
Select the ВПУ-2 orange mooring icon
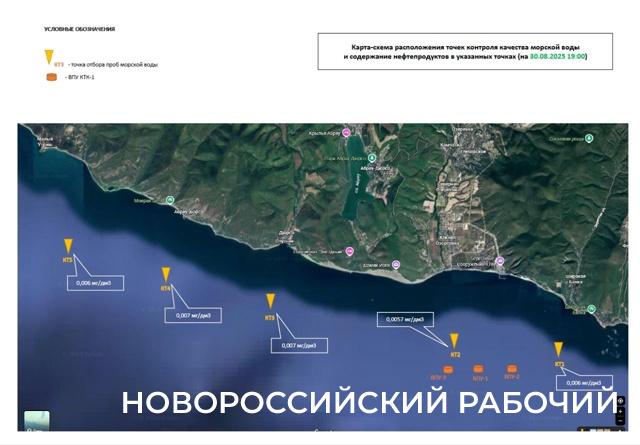pyautogui.click(x=512, y=369)
